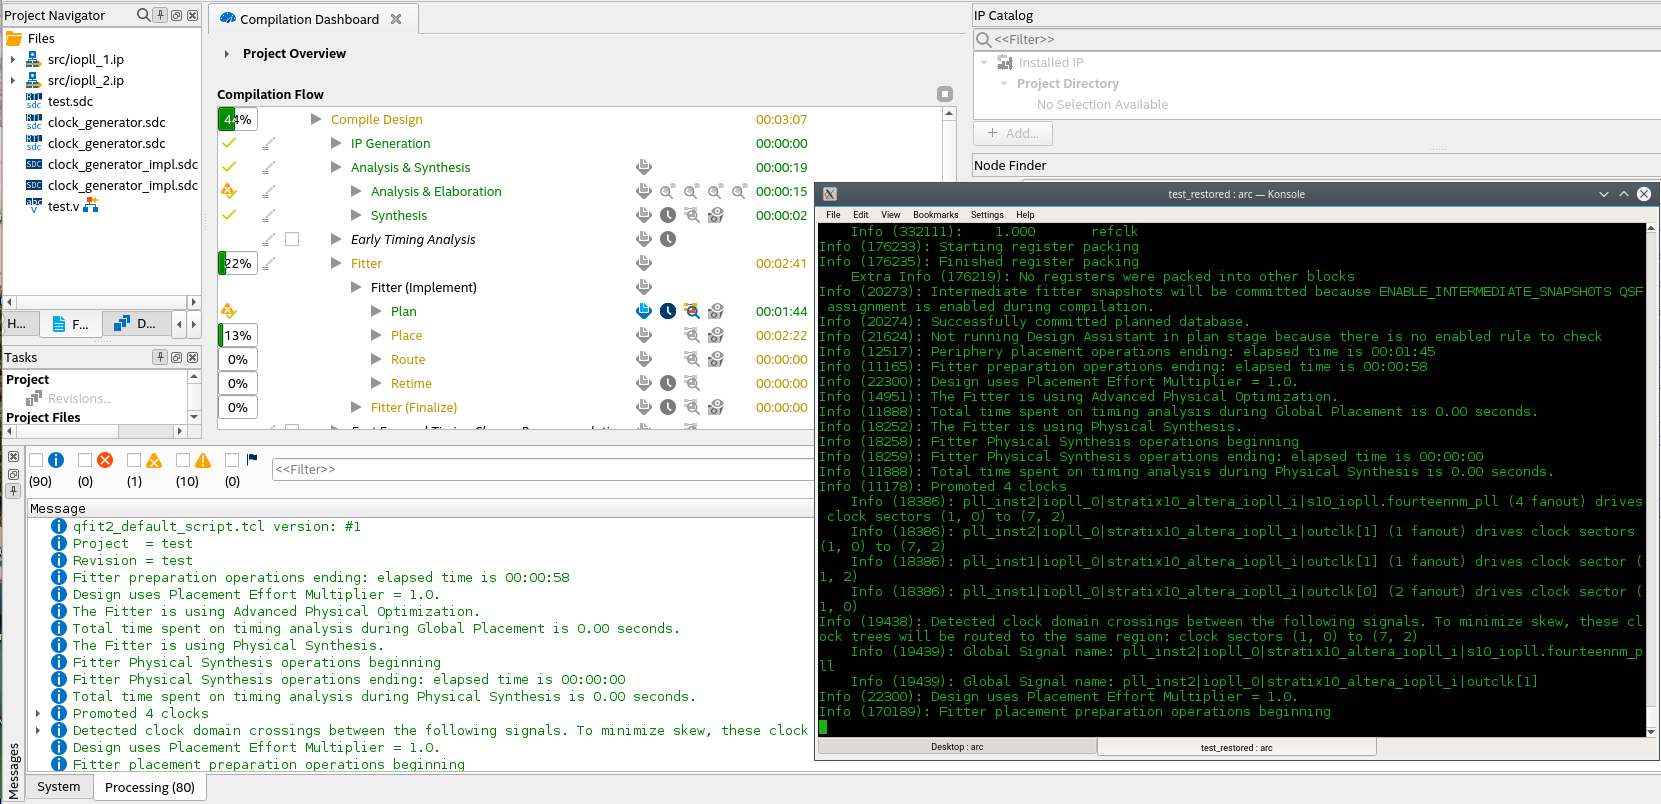Enable the error messages filter checkbox
Viewport: 1661px width, 804px height.
click(x=85, y=460)
